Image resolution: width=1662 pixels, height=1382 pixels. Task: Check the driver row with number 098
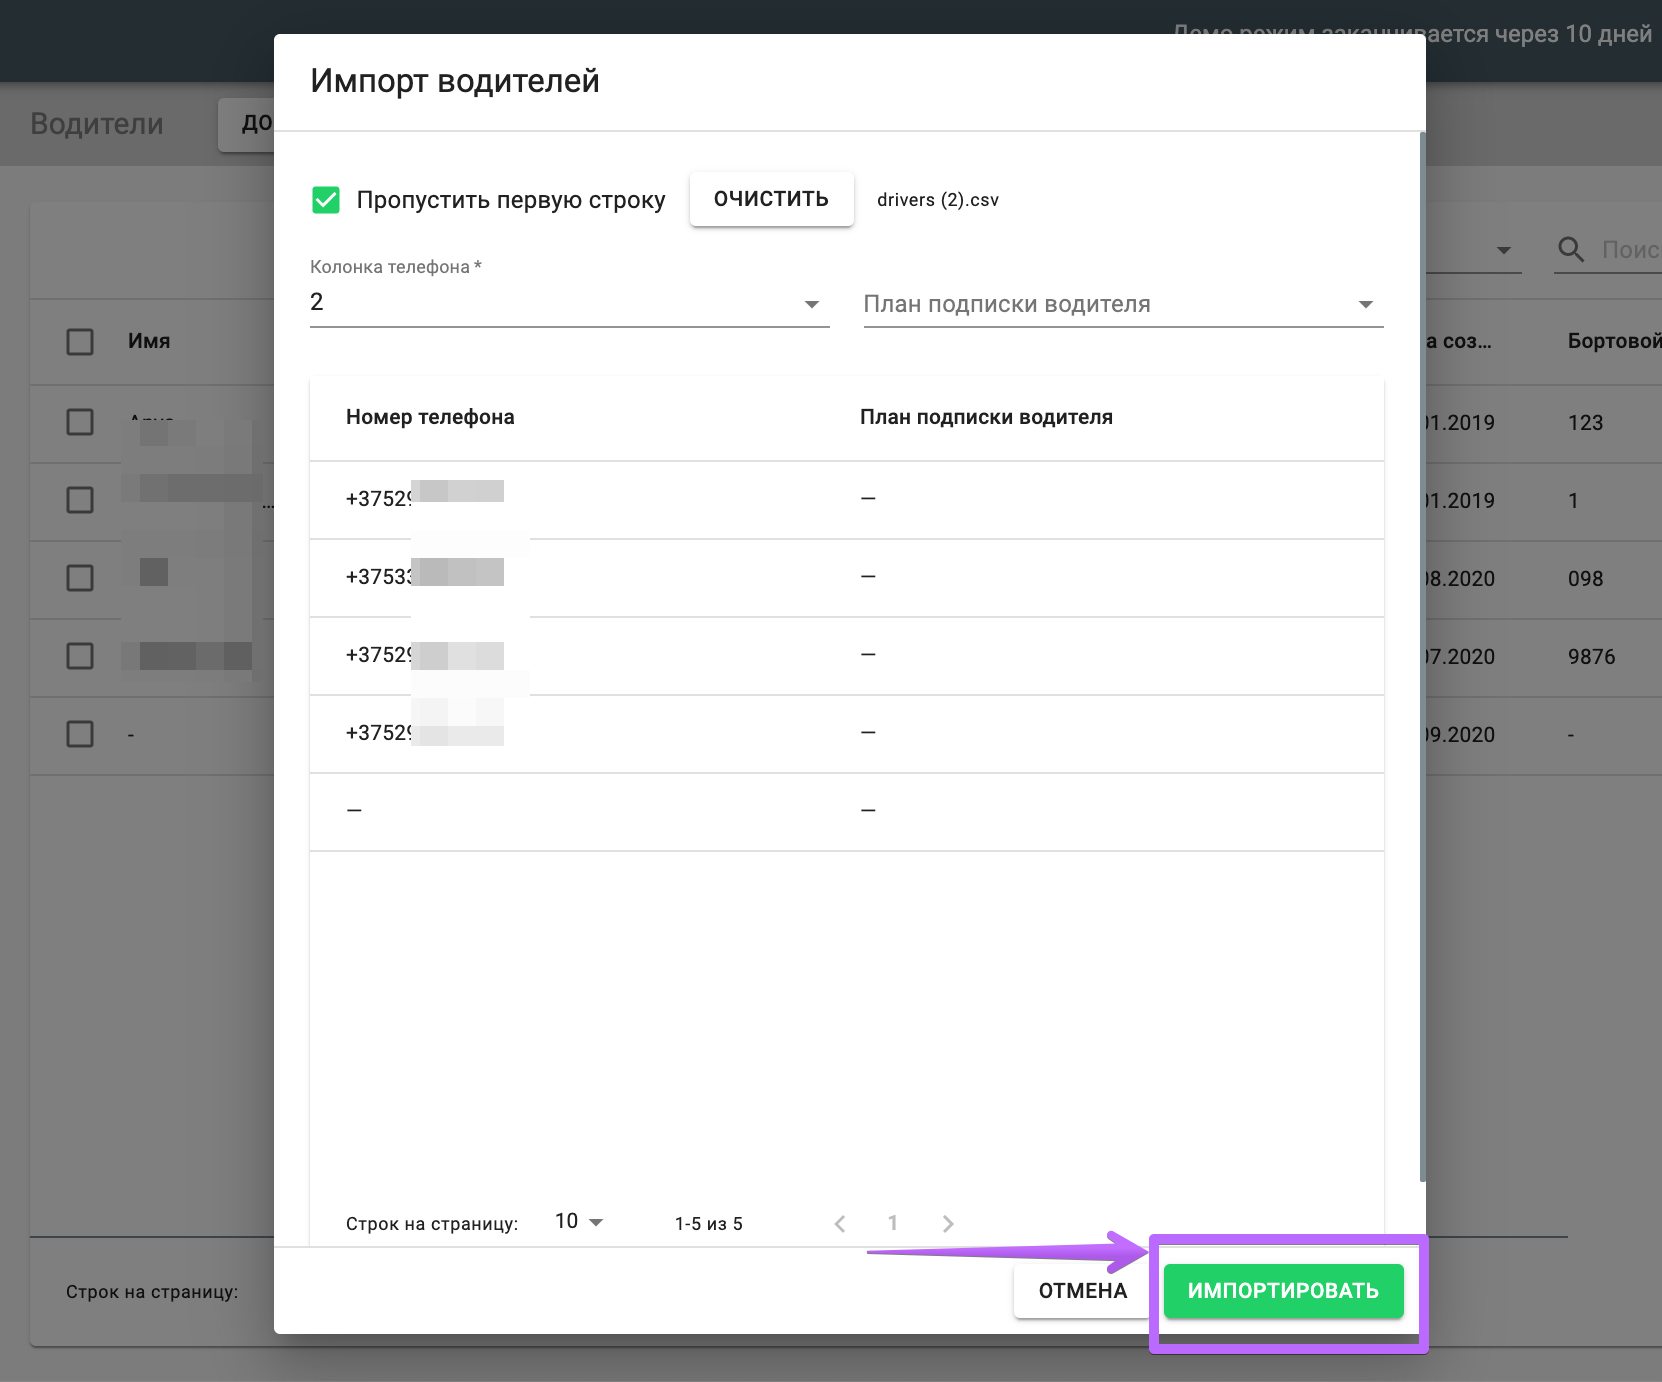click(x=80, y=578)
